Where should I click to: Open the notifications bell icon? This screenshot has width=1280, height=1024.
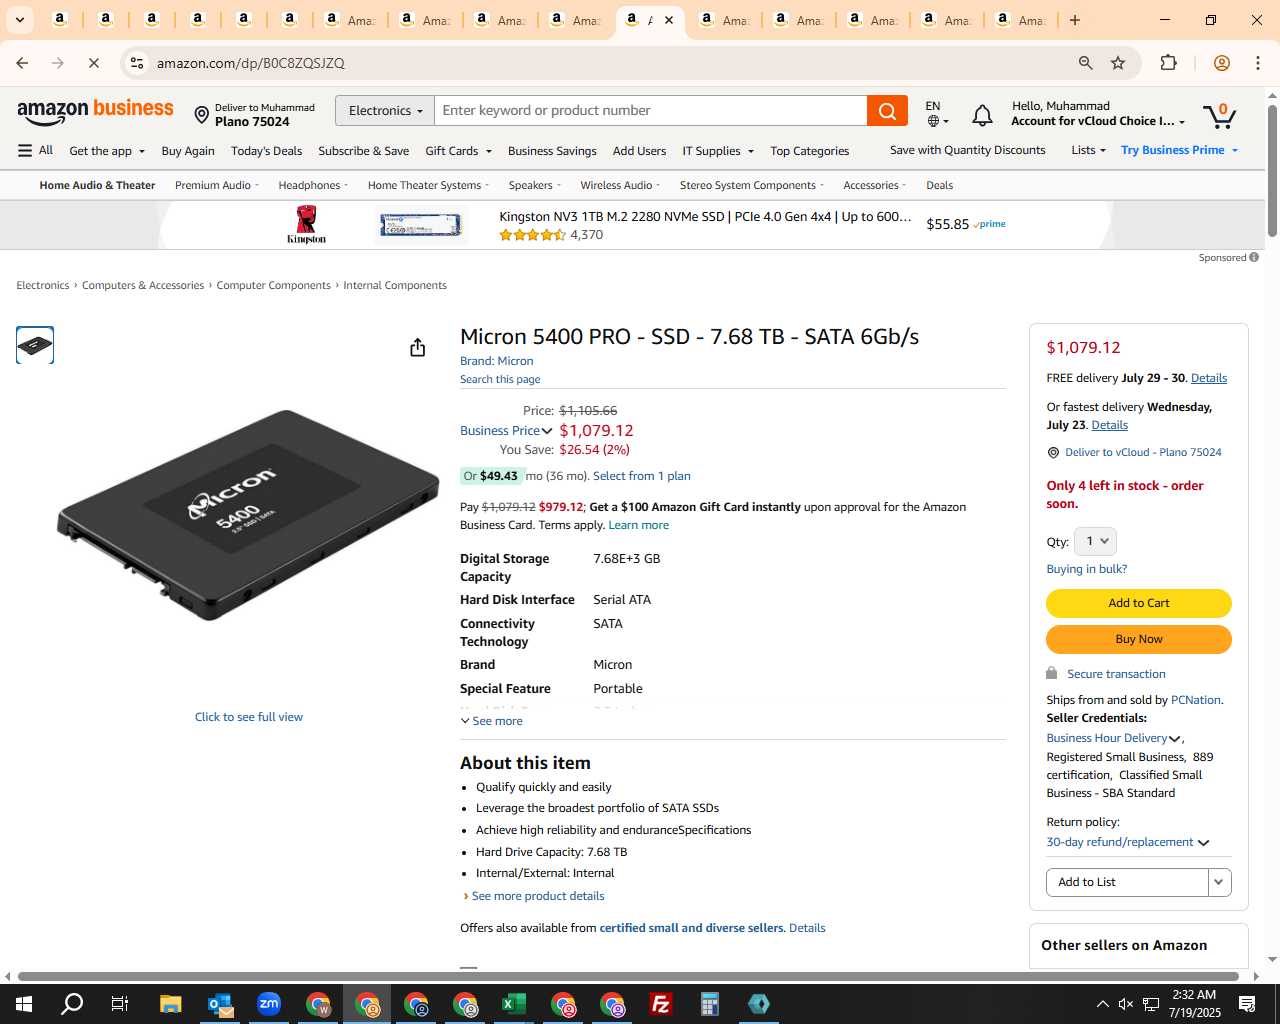click(x=982, y=116)
